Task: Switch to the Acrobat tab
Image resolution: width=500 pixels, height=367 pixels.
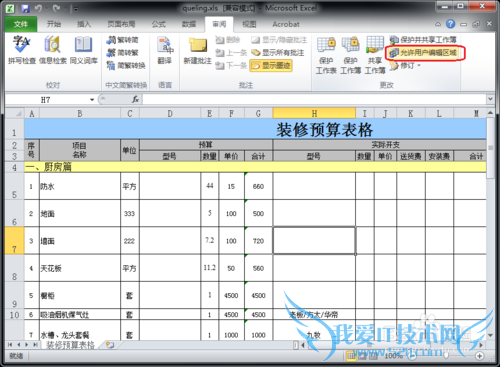Action: pos(286,24)
